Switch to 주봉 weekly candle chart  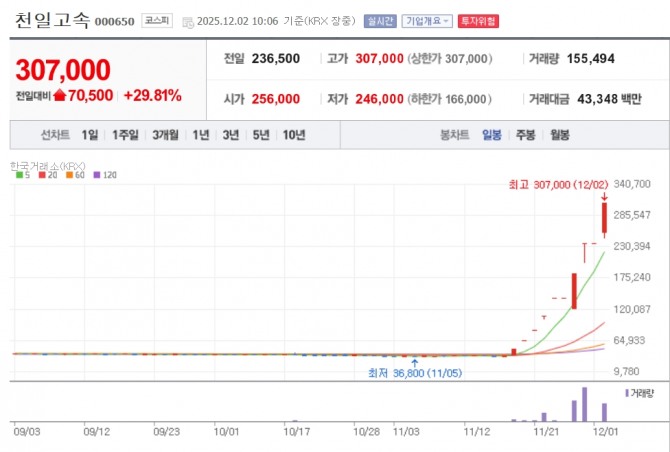pyautogui.click(x=526, y=135)
